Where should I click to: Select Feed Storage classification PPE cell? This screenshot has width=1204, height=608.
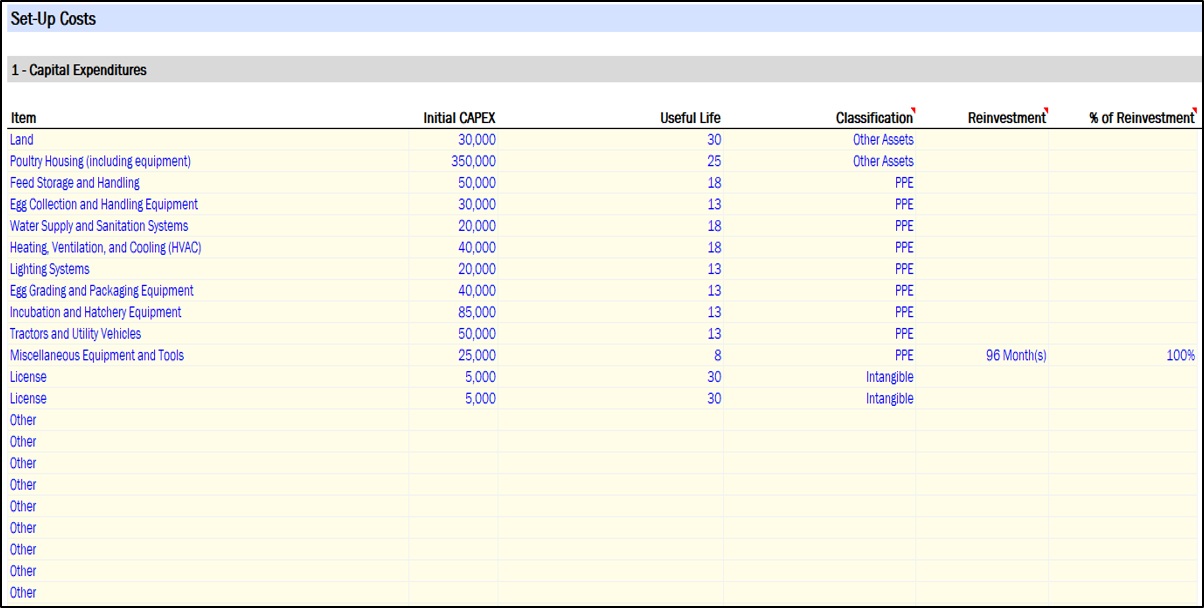820,183
